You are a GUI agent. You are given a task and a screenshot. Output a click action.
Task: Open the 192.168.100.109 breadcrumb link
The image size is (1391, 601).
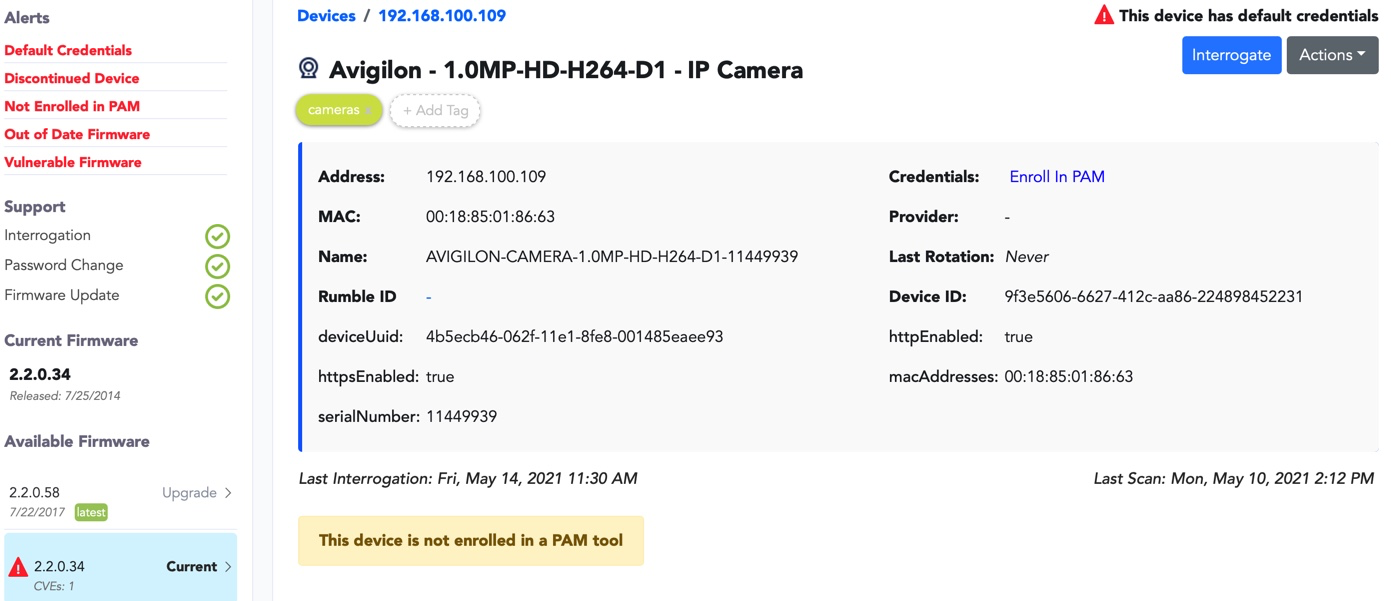click(x=442, y=16)
